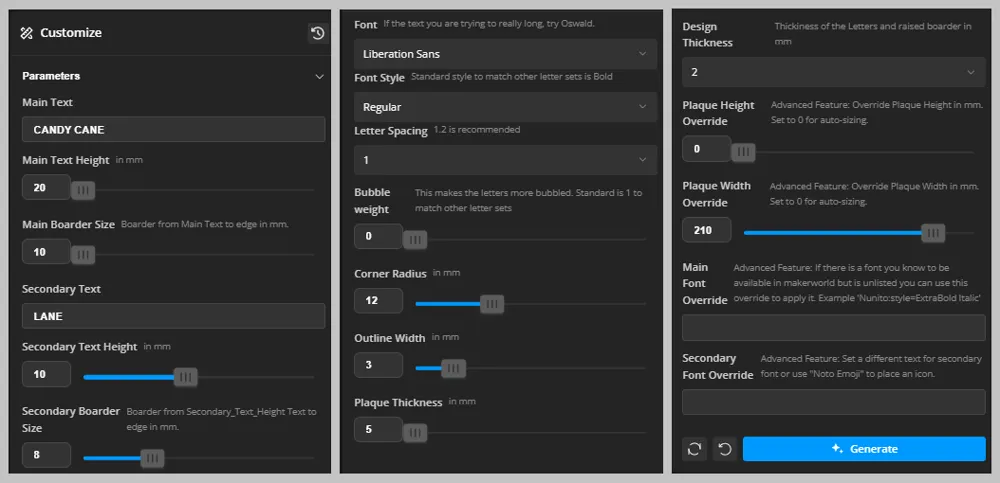
Task: Click the Customize wand icon
Action: (26, 33)
